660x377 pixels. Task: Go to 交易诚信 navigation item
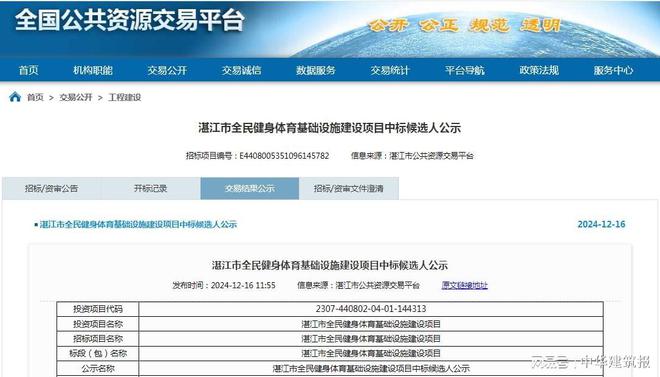point(242,70)
